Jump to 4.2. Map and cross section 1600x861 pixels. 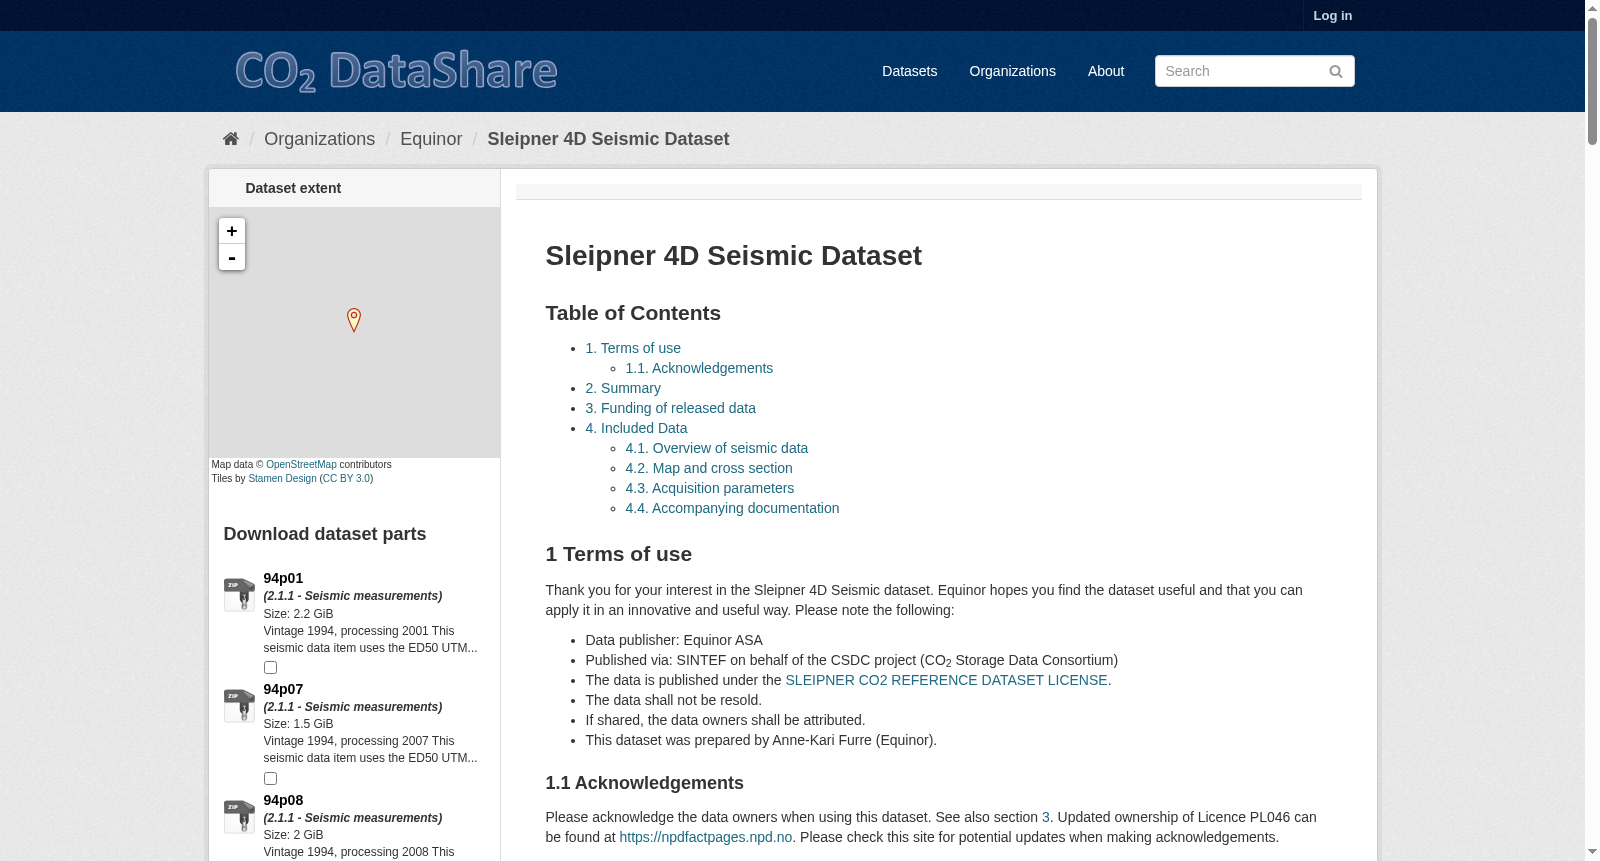pyautogui.click(x=709, y=468)
